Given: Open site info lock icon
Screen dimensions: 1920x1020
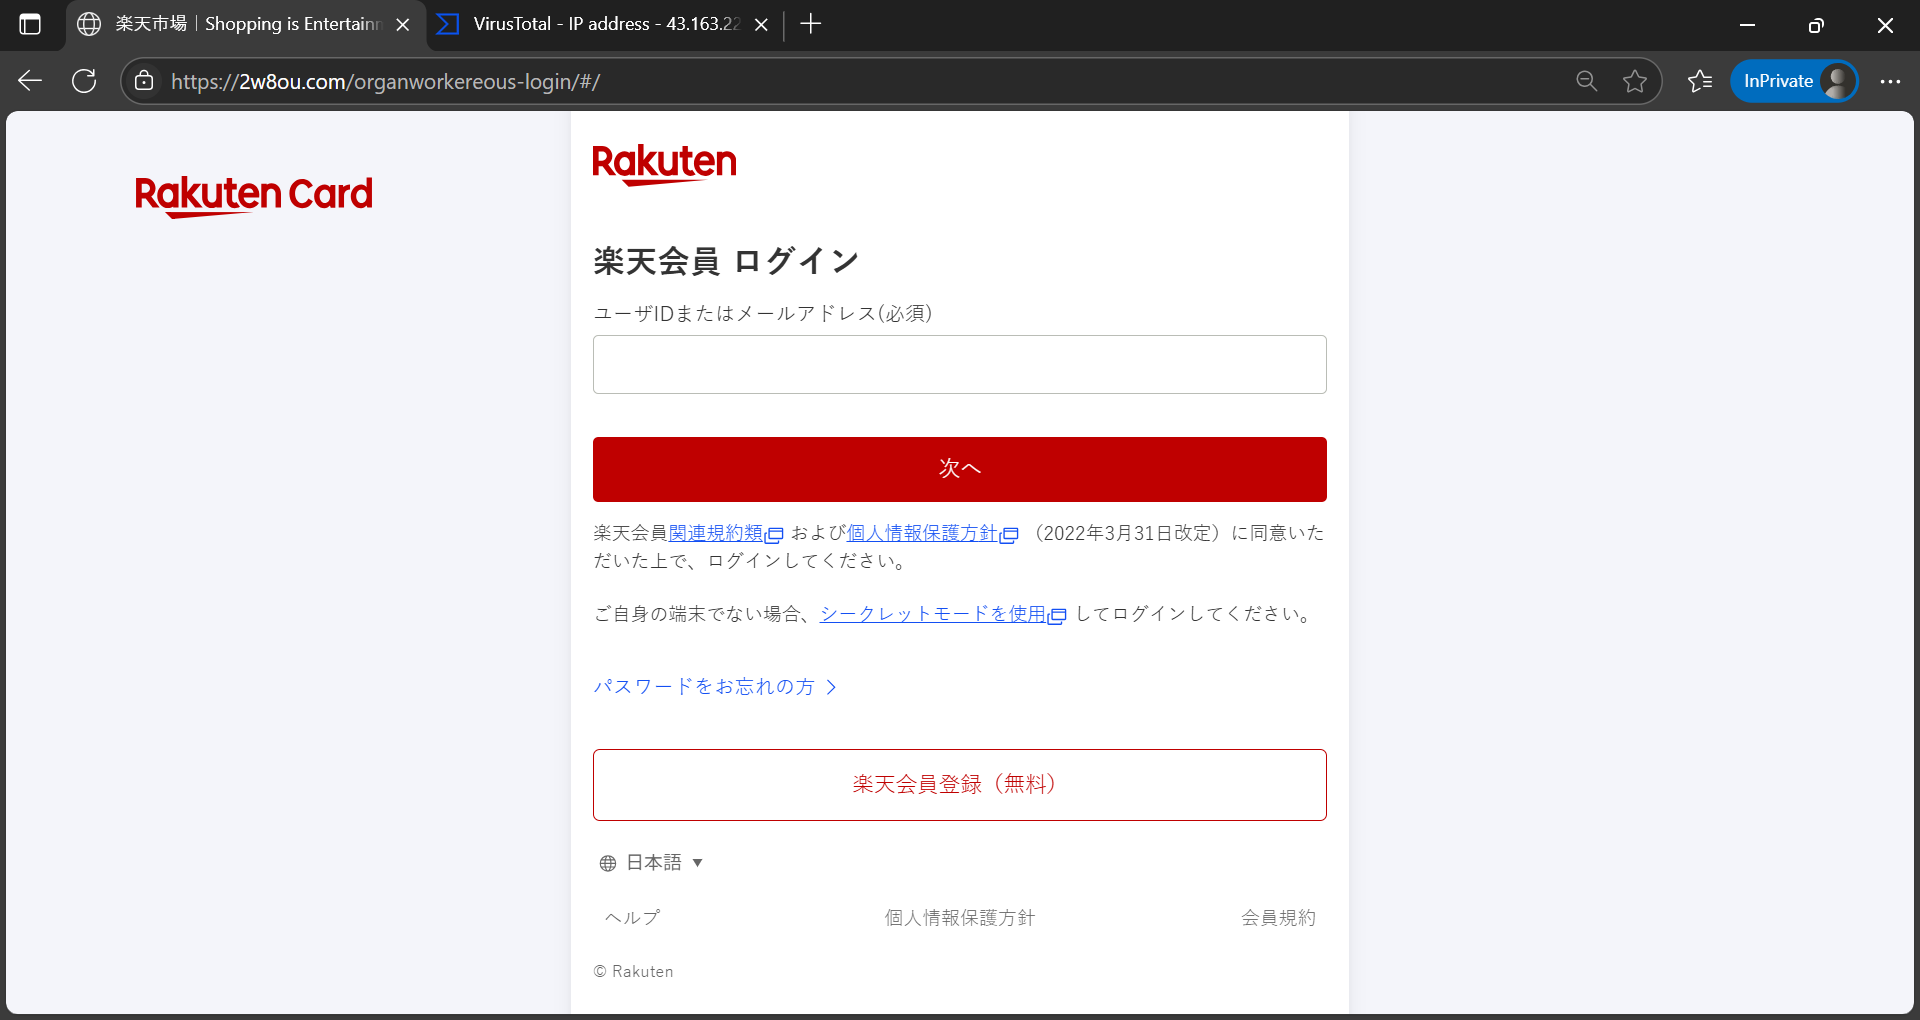Looking at the screenshot, I should click(x=144, y=81).
